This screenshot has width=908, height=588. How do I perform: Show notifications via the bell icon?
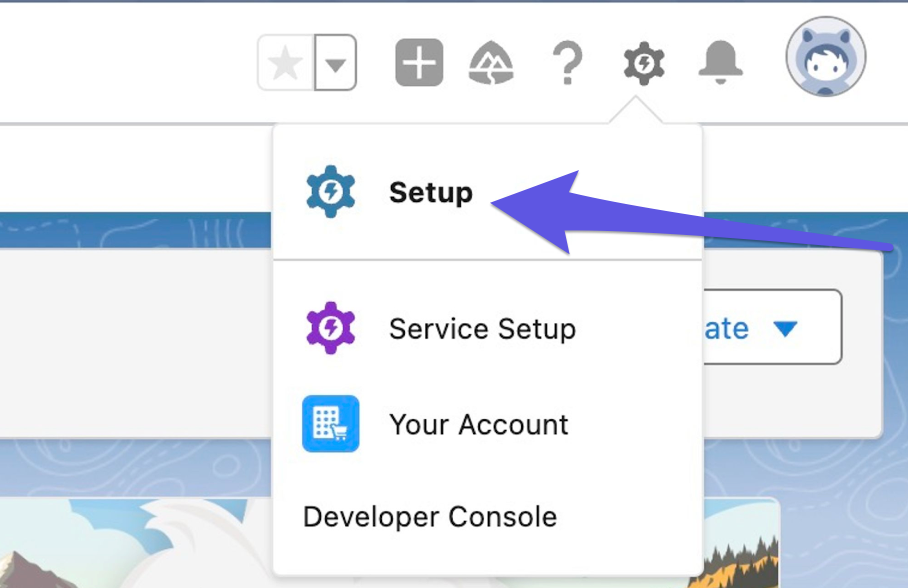(721, 64)
